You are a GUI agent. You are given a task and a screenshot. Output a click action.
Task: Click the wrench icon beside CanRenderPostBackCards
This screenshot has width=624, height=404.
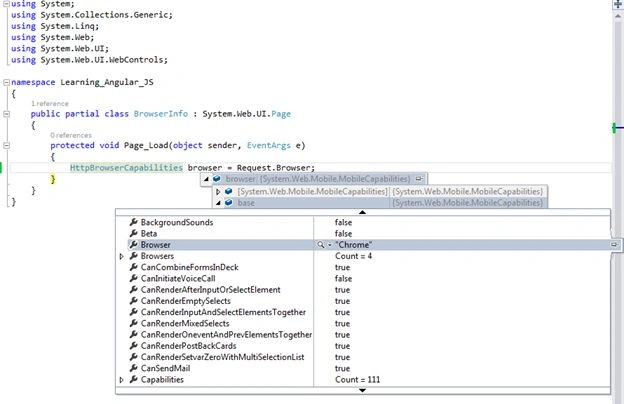point(134,345)
